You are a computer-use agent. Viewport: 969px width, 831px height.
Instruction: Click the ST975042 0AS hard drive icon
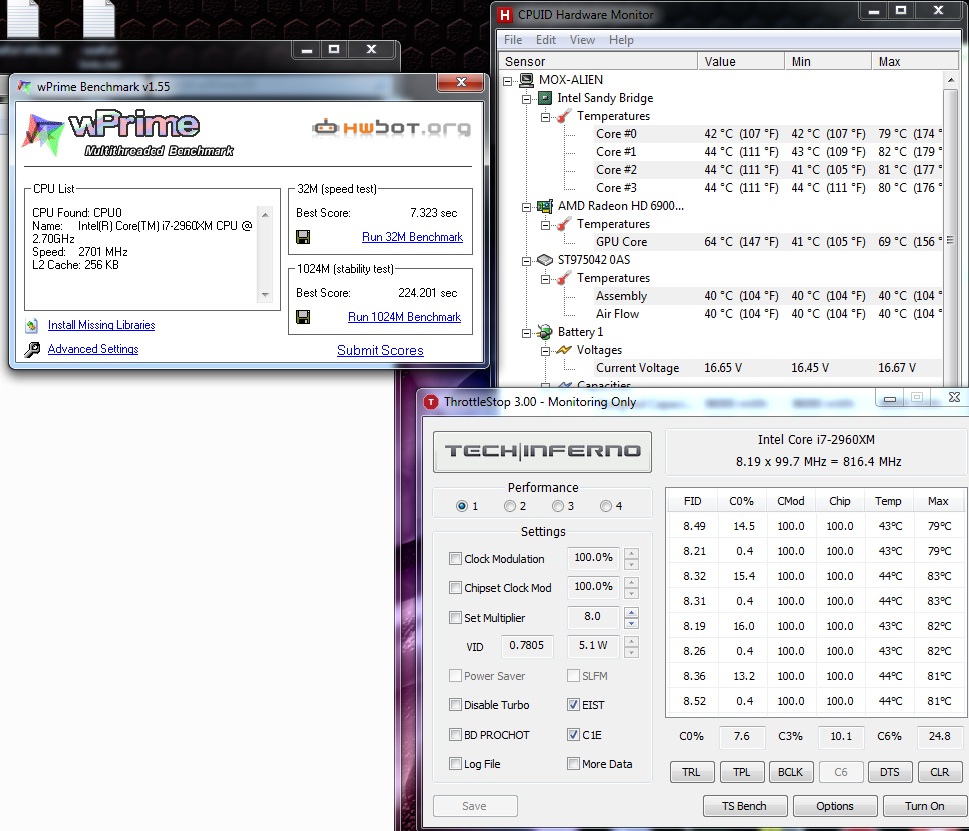(545, 260)
